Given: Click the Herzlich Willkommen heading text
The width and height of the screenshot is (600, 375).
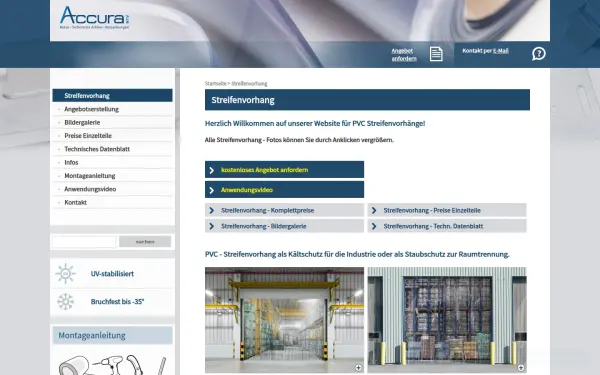Looking at the screenshot, I should 315,123.
